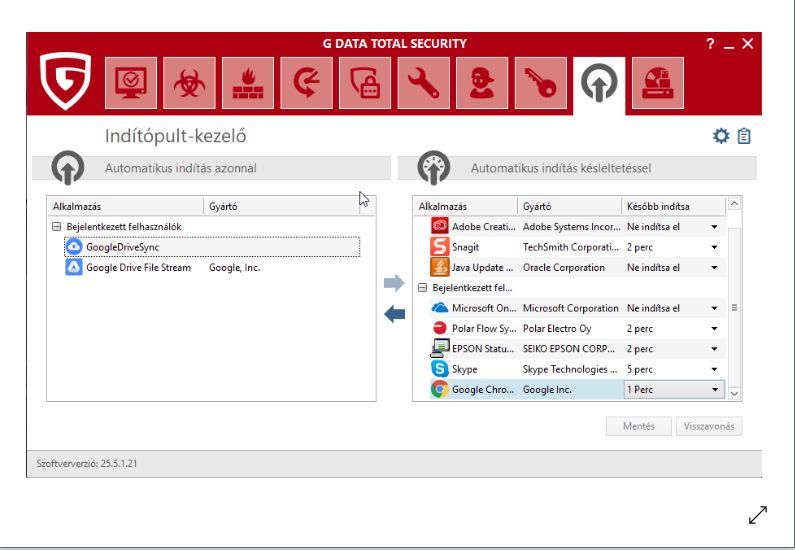Sort right list by Gyártó column

tap(569, 206)
